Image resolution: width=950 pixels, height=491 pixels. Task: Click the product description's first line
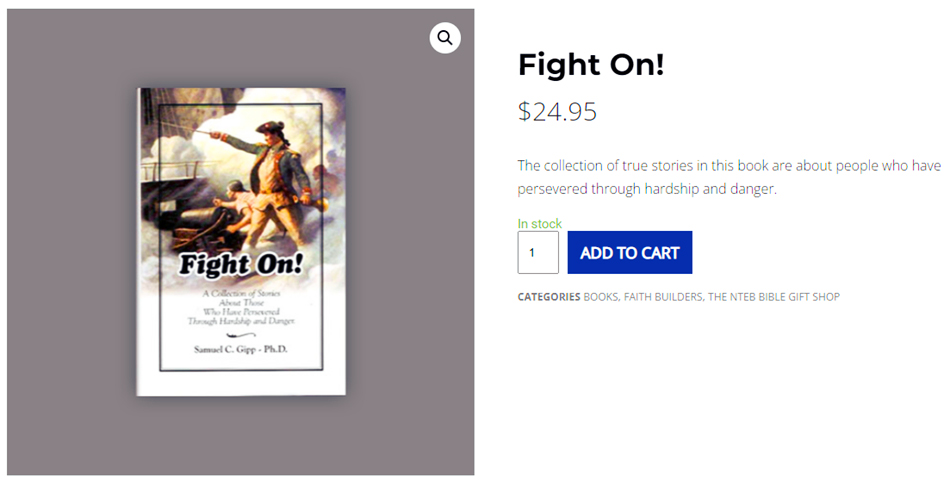point(729,165)
